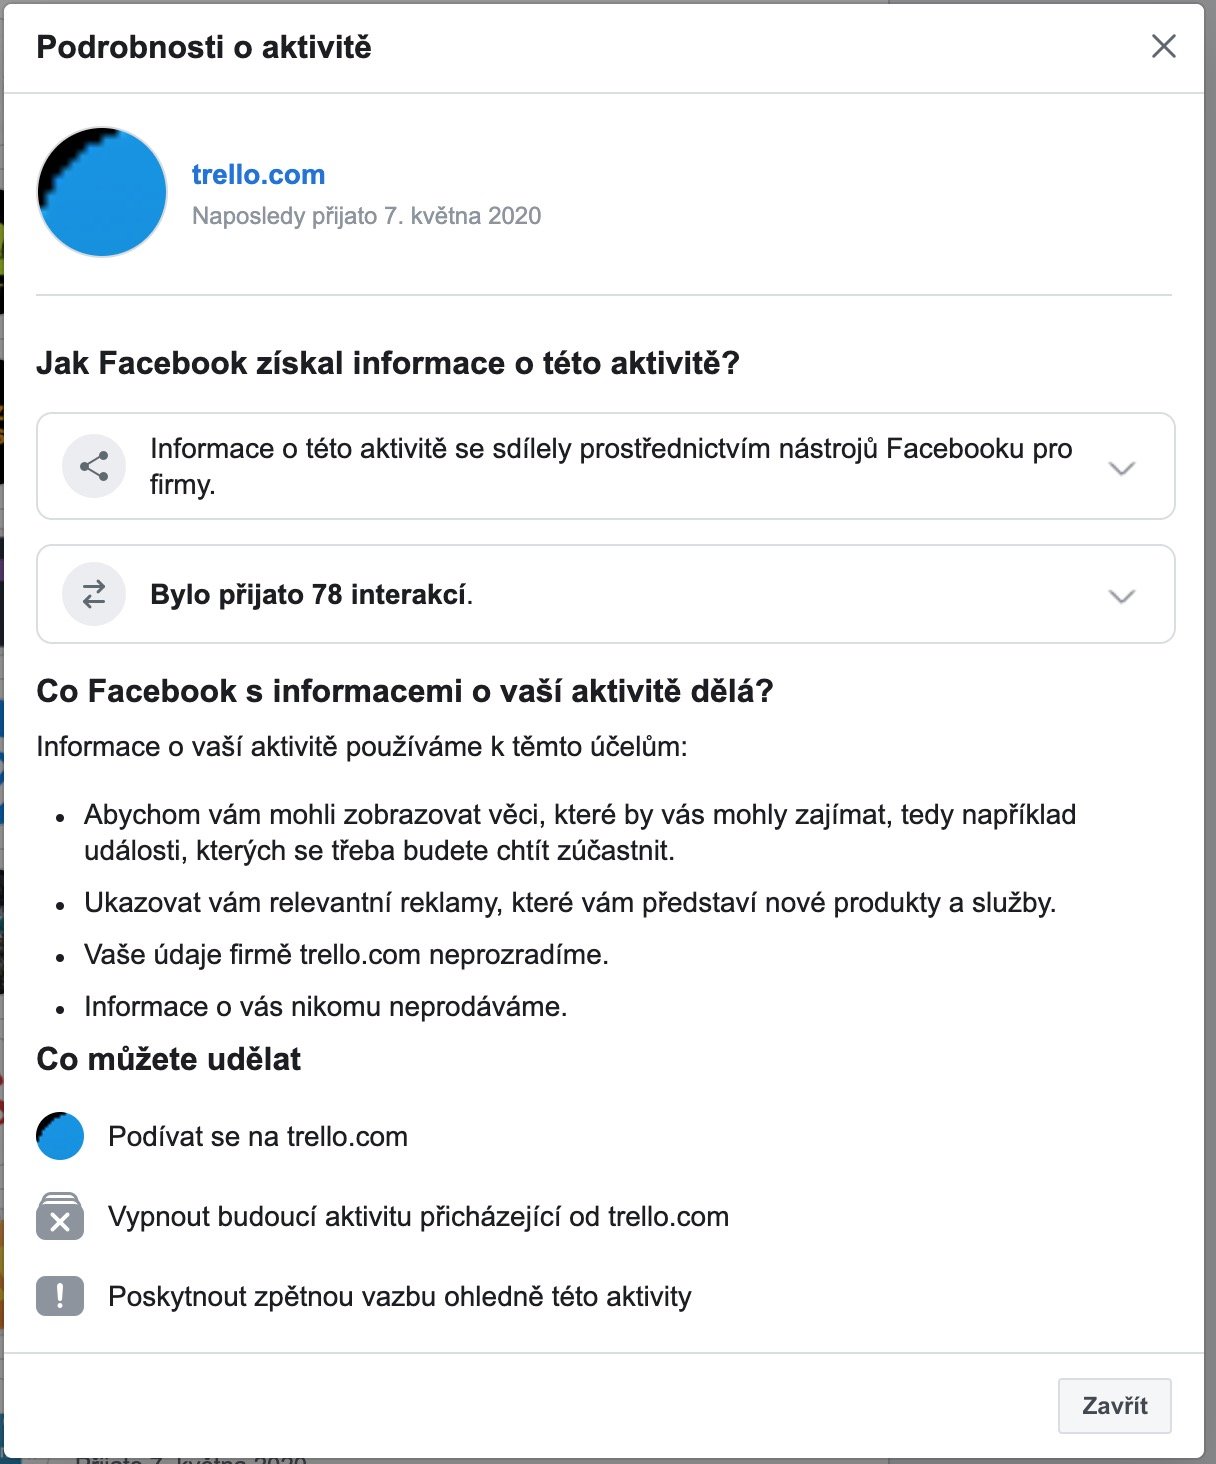Click the trello.com profile avatar
Image resolution: width=1216 pixels, height=1464 pixels.
102,192
